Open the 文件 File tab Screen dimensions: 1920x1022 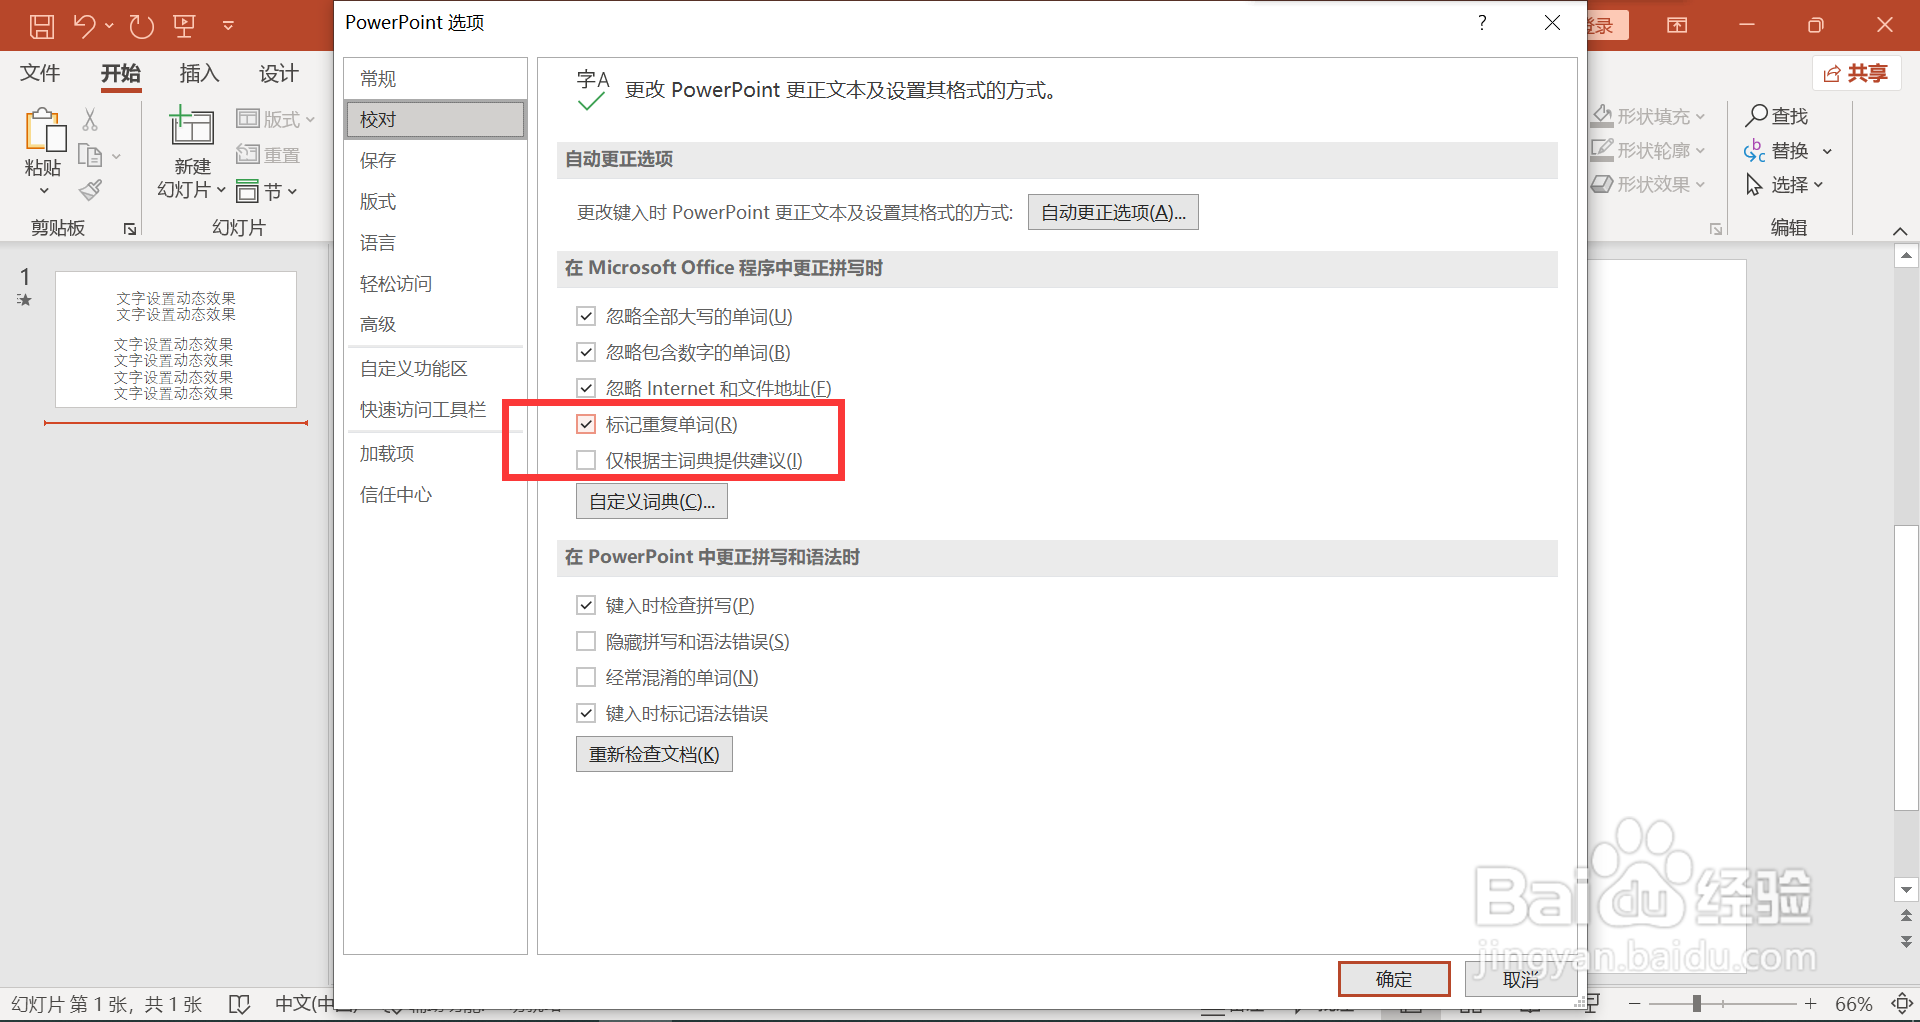(x=40, y=73)
